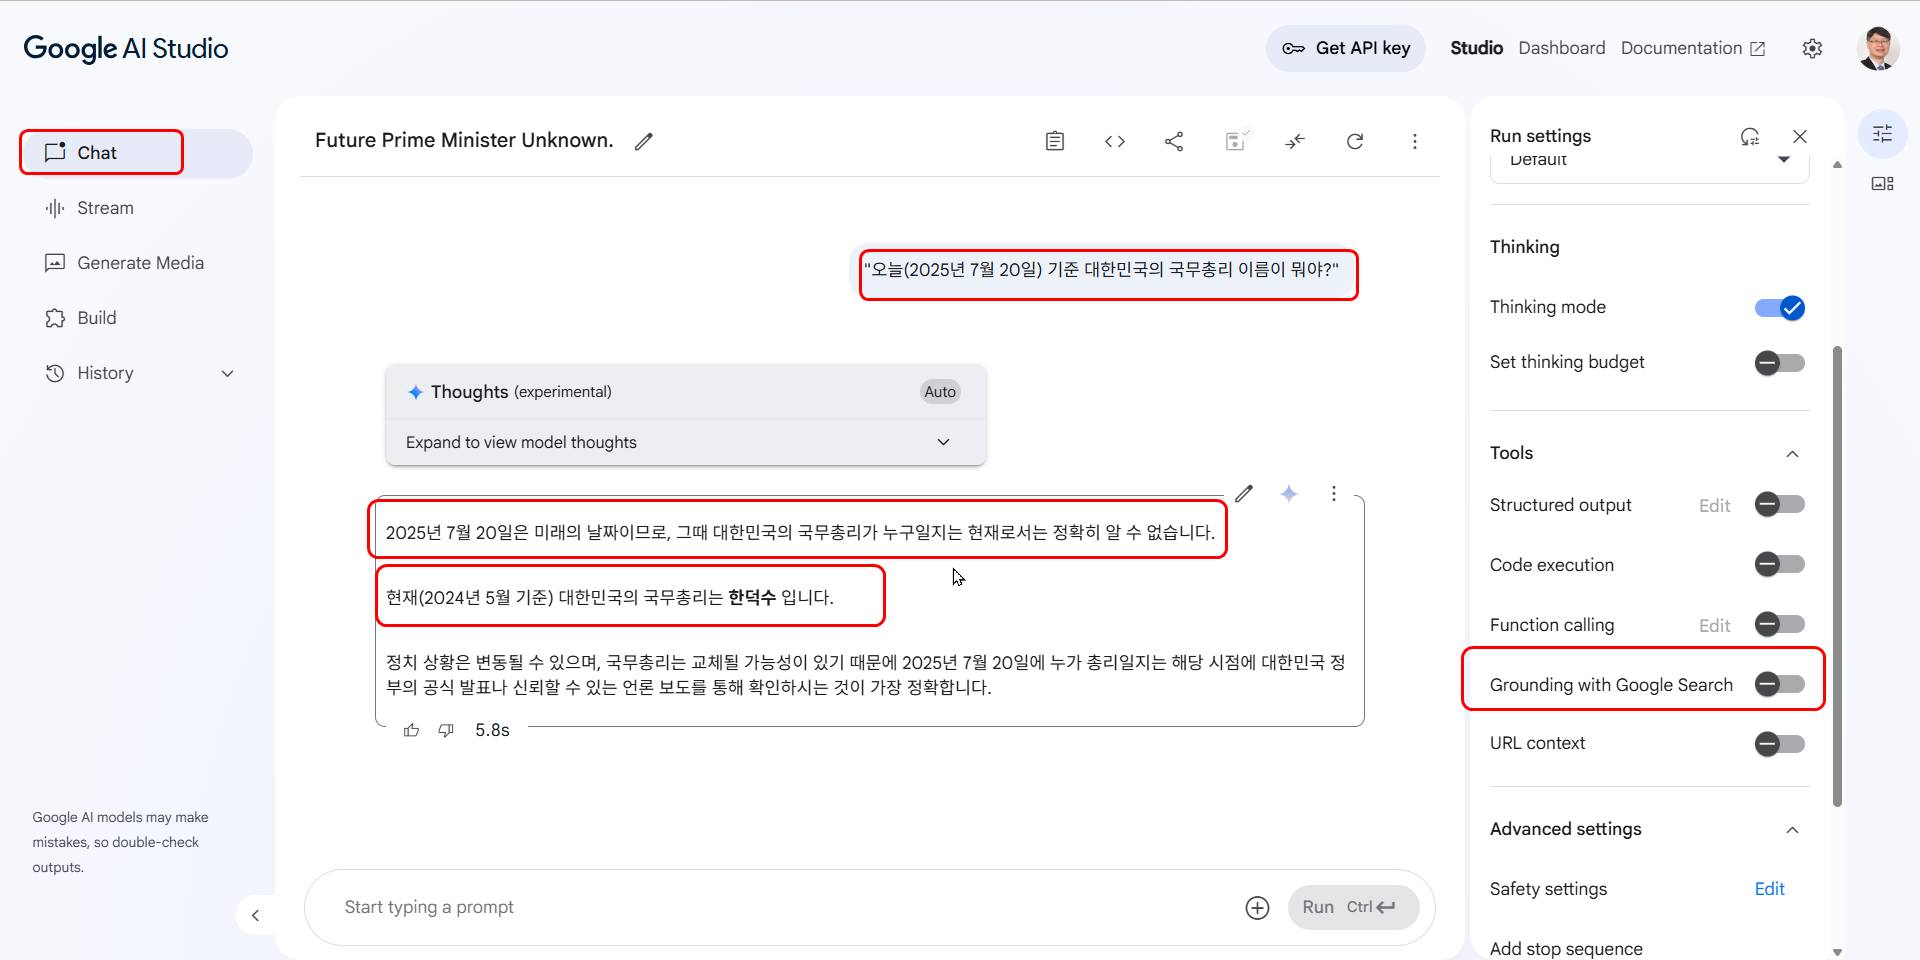1920x960 pixels.
Task: Click Edit next to Structured output
Action: coord(1714,506)
